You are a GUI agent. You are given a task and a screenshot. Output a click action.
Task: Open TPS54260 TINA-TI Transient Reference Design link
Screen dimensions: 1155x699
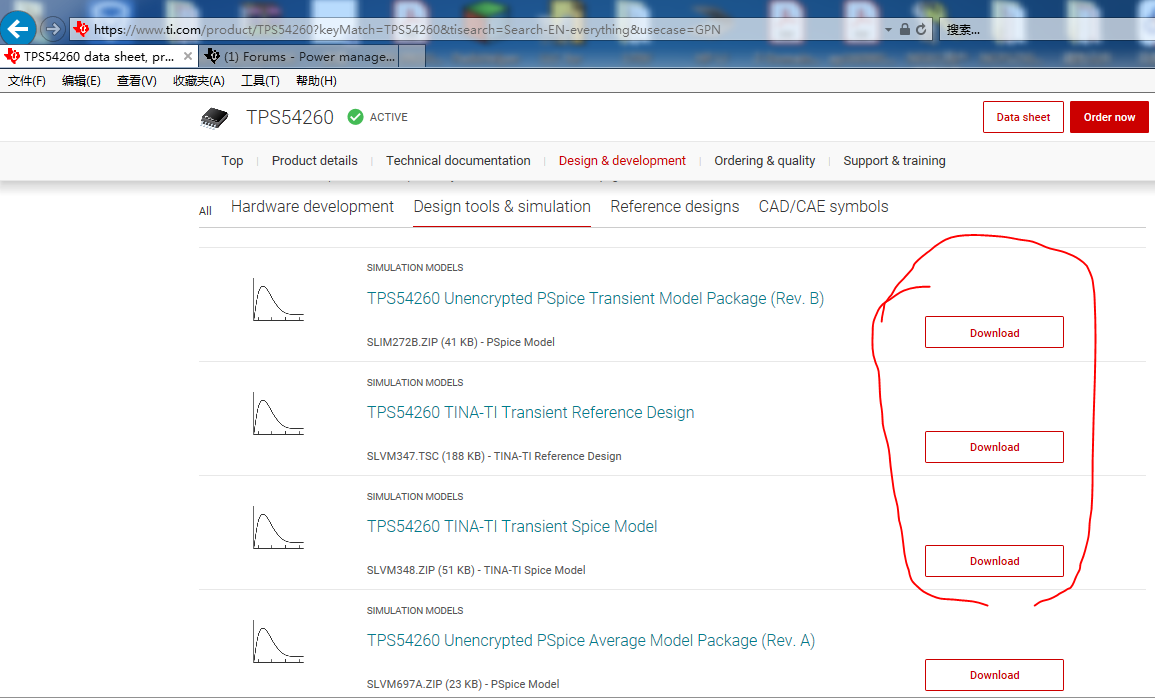pyautogui.click(x=530, y=412)
